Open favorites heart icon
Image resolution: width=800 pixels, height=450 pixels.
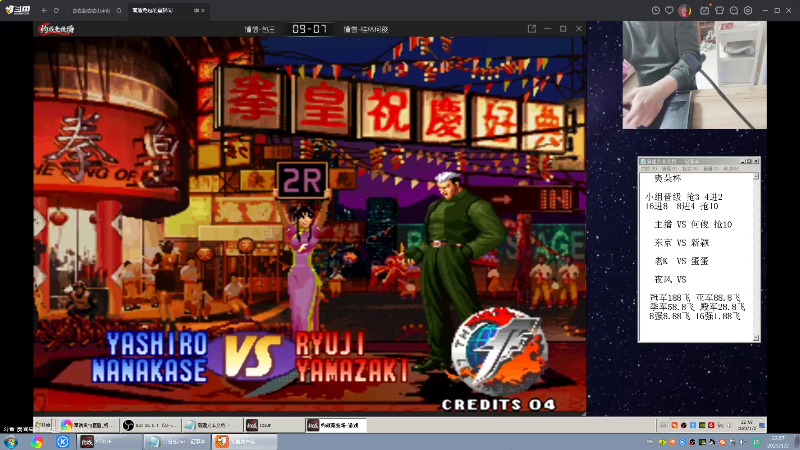point(669,10)
